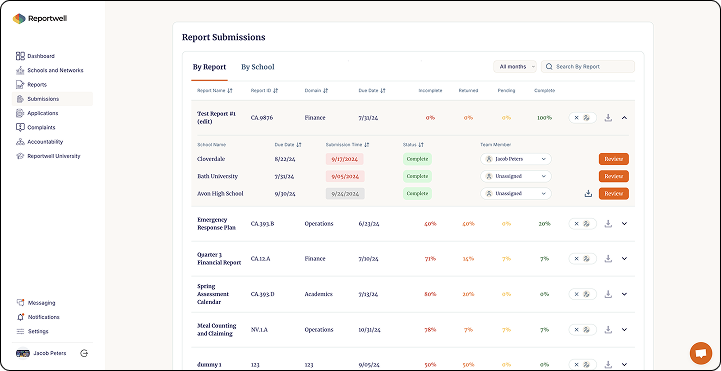Screen dimensions: 721x371
Task: Click the team icon in Quarter 3 Financial pill
Action: click(587, 259)
